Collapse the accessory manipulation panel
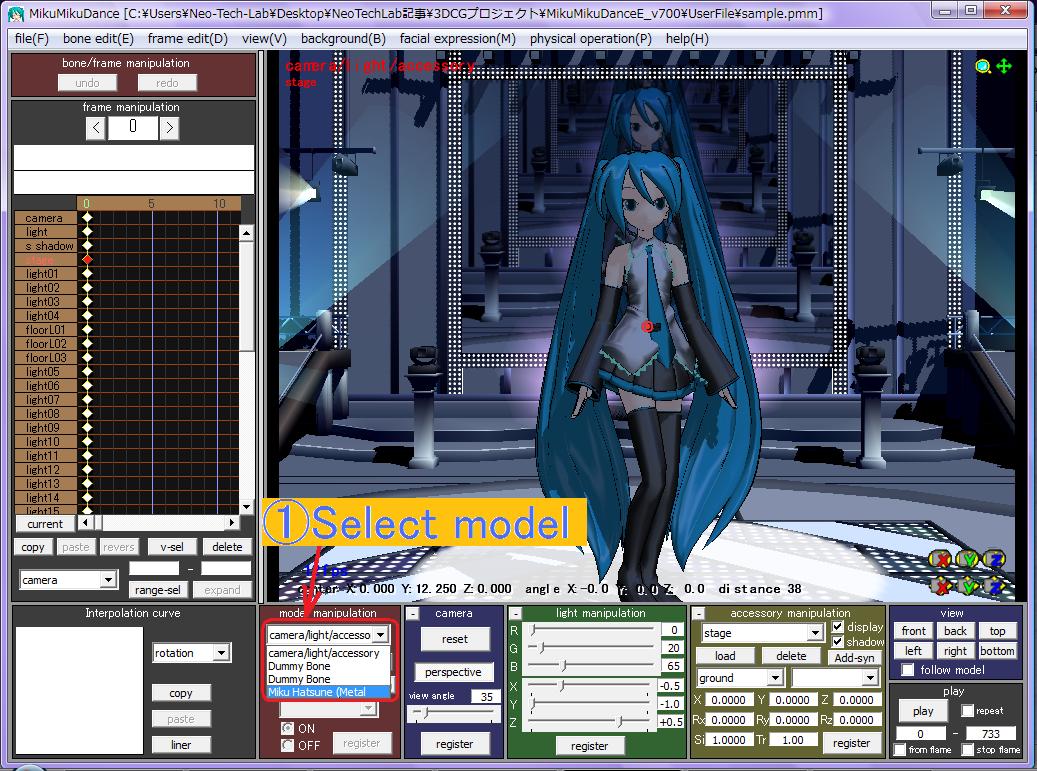 pyautogui.click(x=698, y=614)
